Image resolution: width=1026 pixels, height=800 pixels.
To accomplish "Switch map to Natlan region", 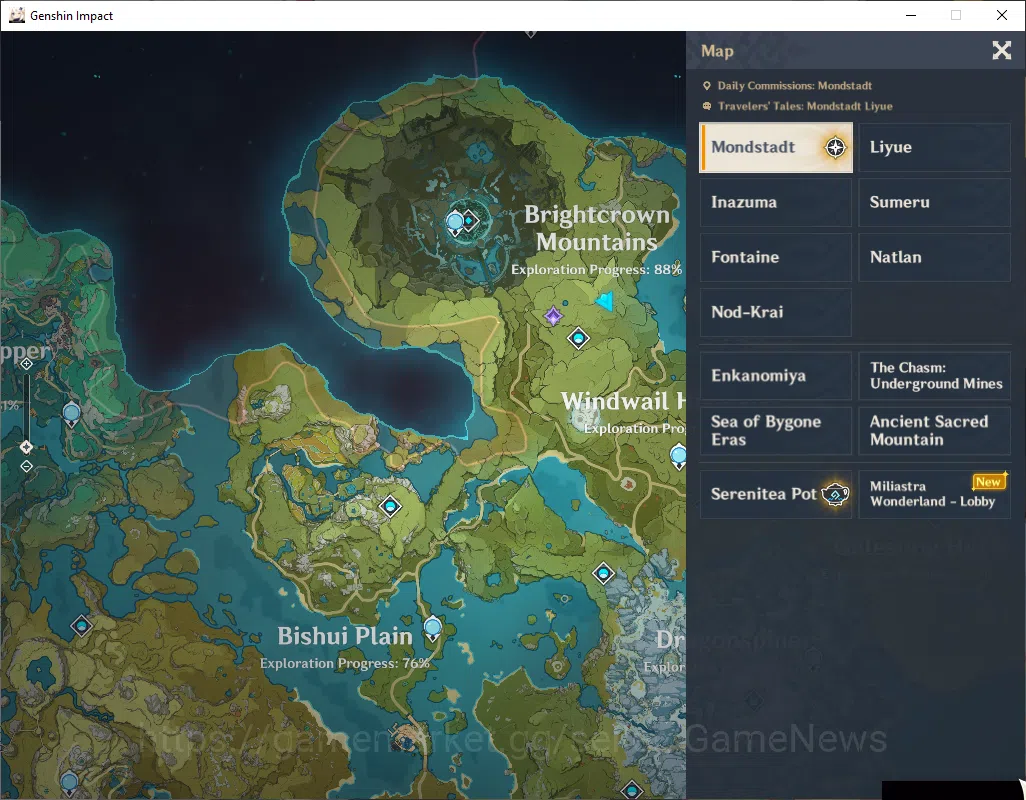I will pyautogui.click(x=934, y=257).
